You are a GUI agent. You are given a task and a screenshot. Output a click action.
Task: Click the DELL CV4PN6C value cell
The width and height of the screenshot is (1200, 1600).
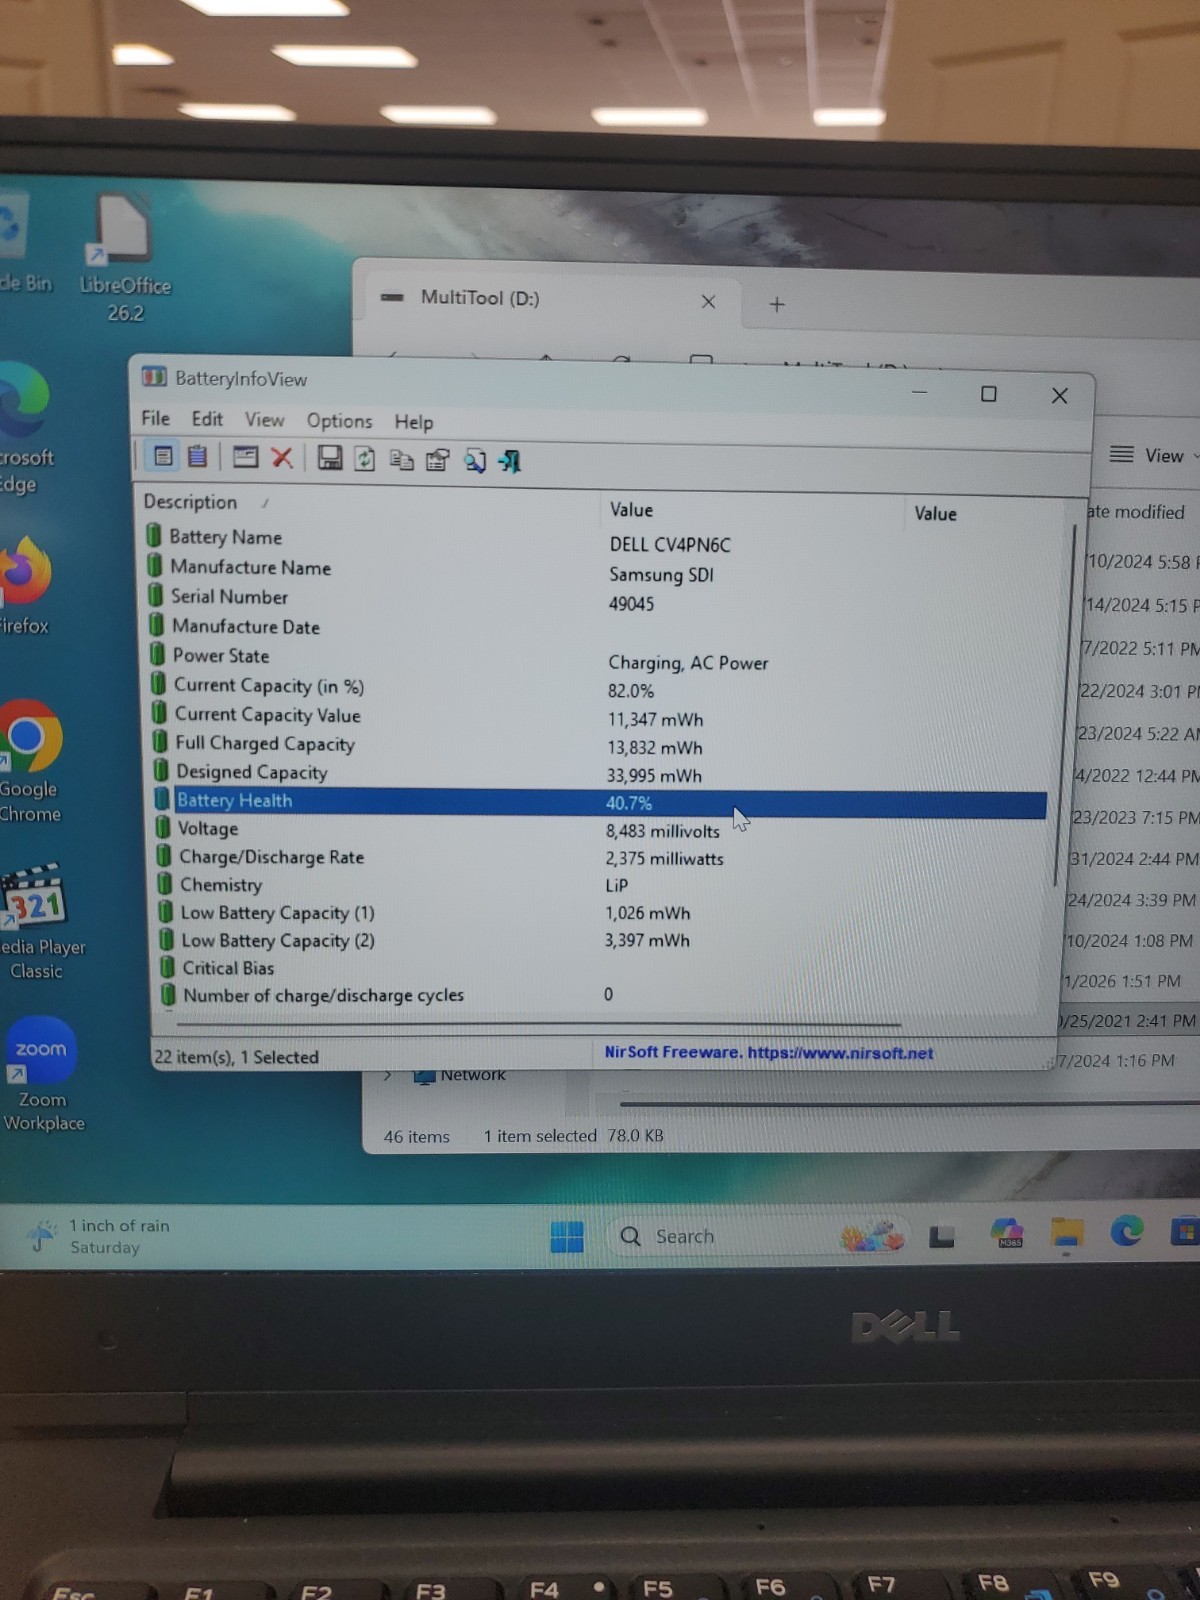(x=670, y=545)
